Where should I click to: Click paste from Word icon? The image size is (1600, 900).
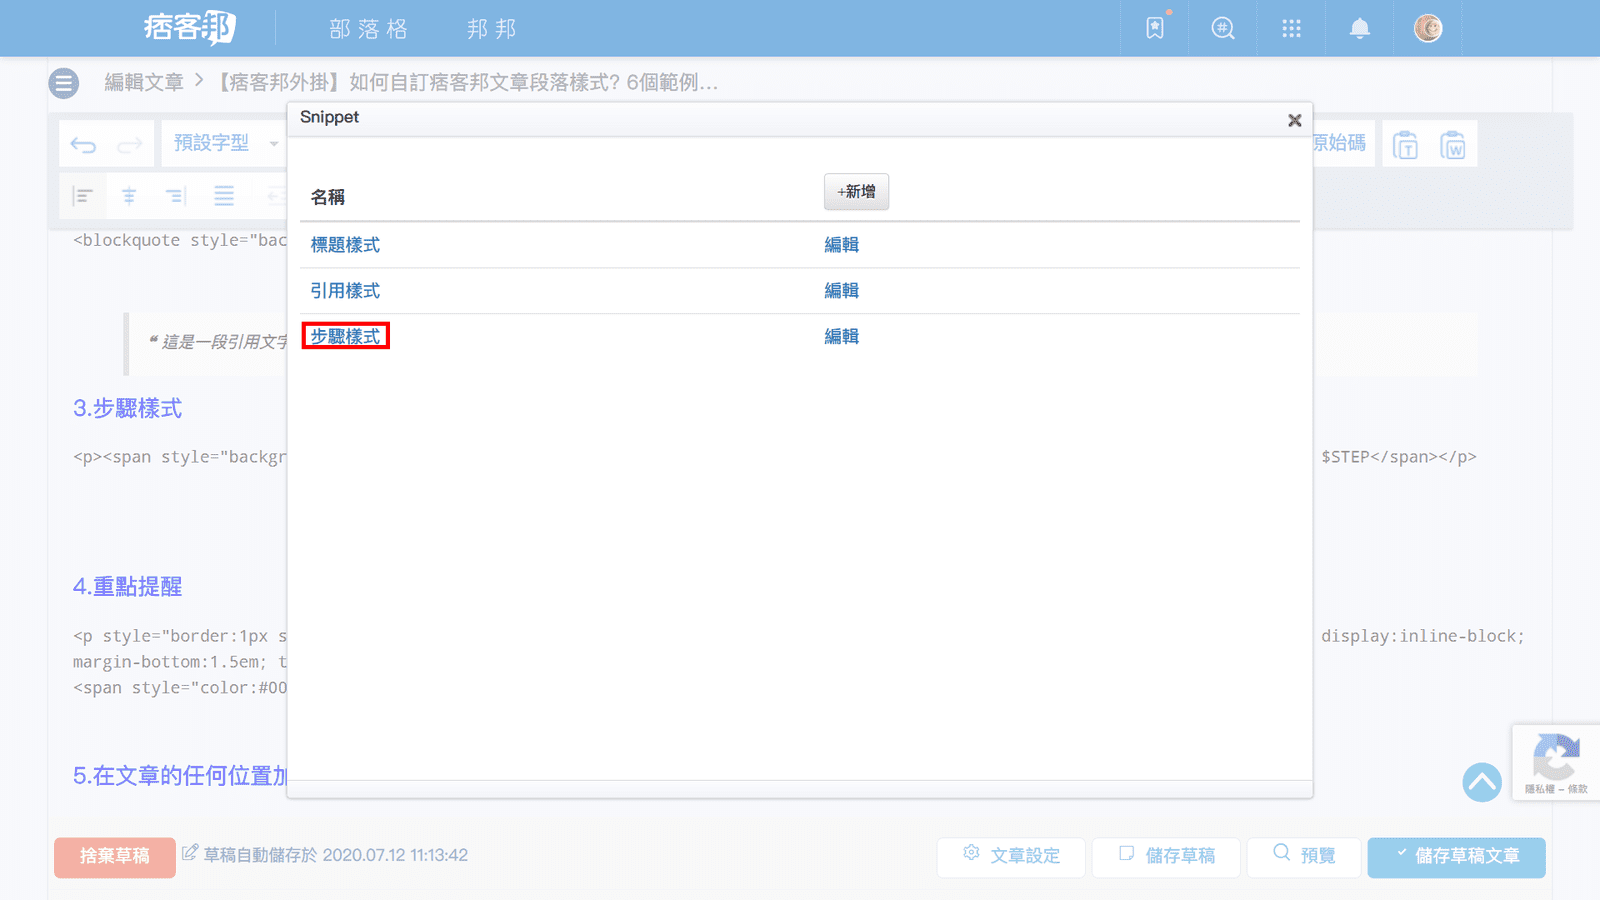(1452, 146)
